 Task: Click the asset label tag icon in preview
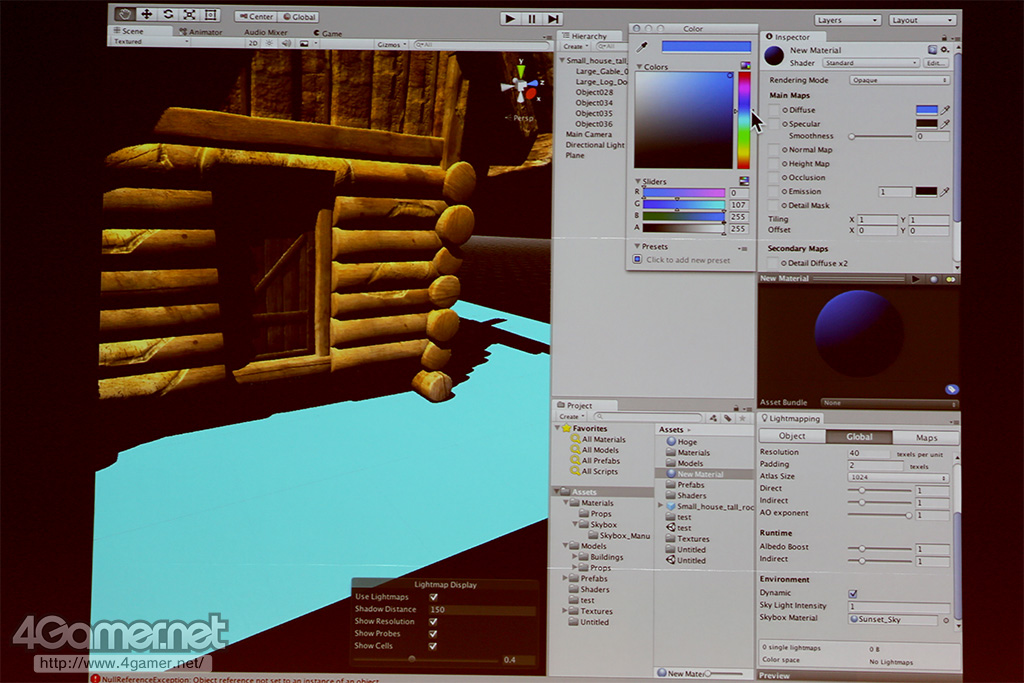pos(952,390)
